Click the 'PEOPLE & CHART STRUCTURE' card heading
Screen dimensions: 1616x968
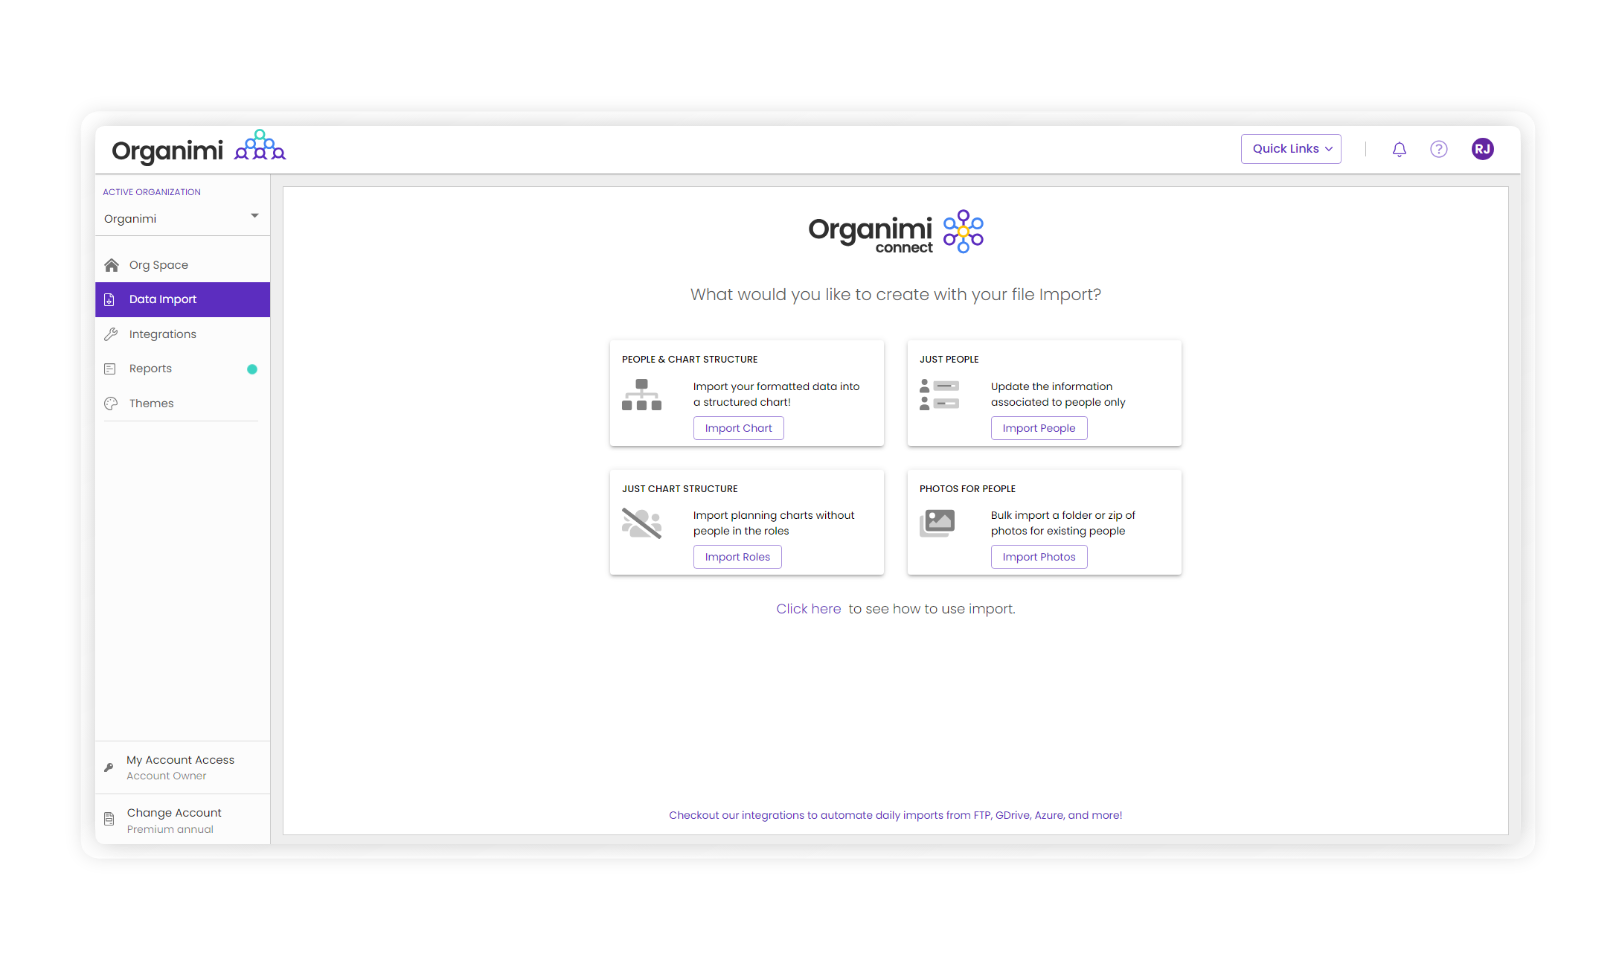(x=690, y=359)
